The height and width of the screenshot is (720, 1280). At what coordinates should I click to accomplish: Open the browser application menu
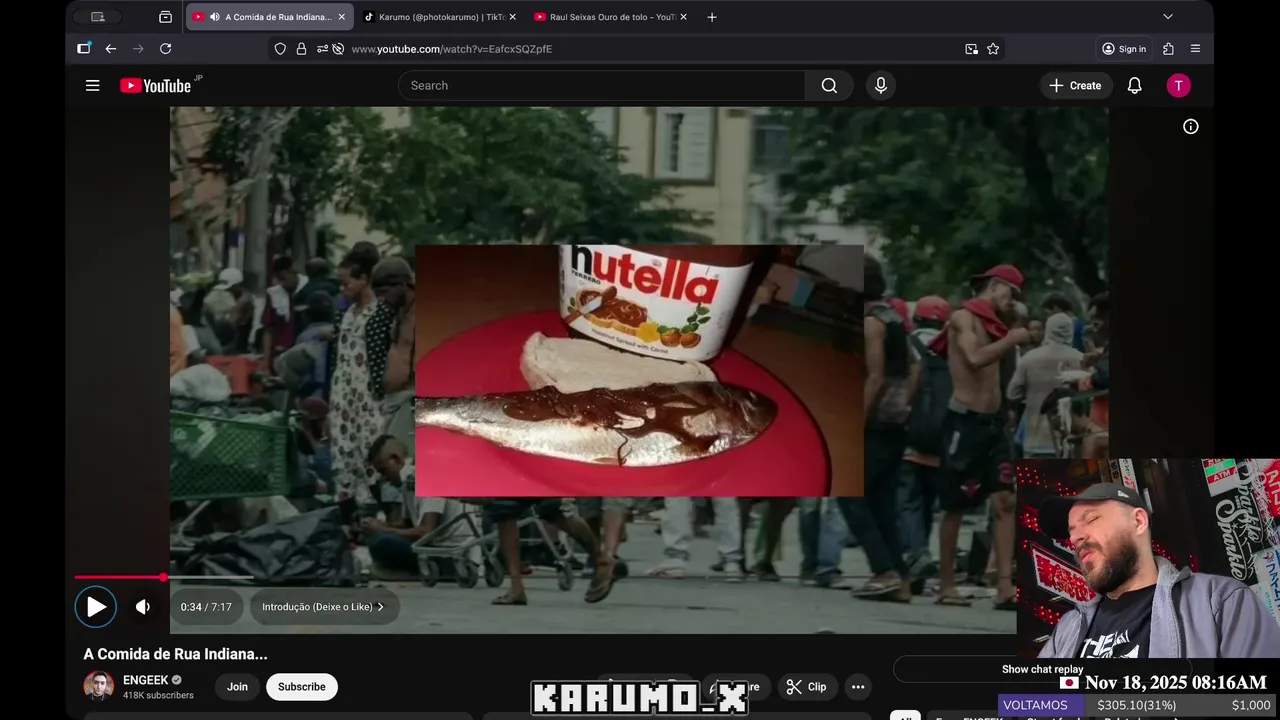point(1195,49)
